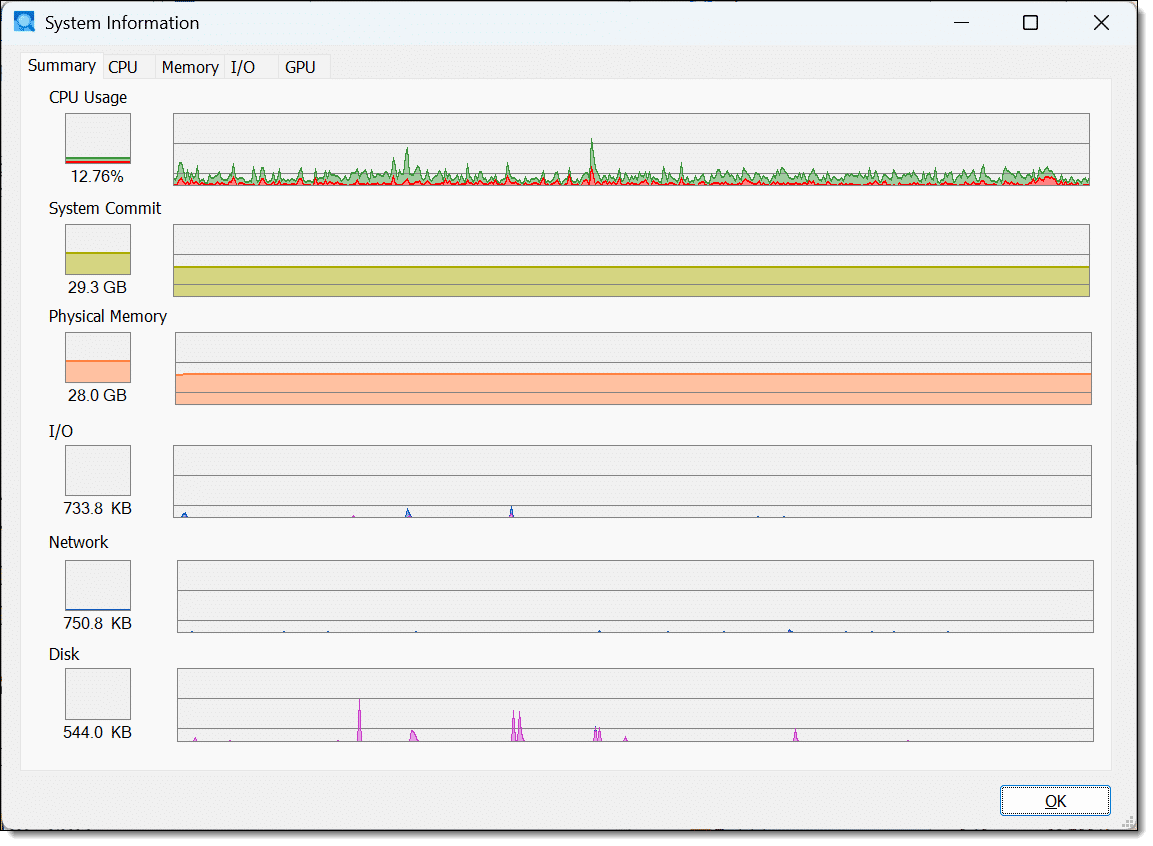Click the Network 750.8 KB gauge box

point(98,585)
